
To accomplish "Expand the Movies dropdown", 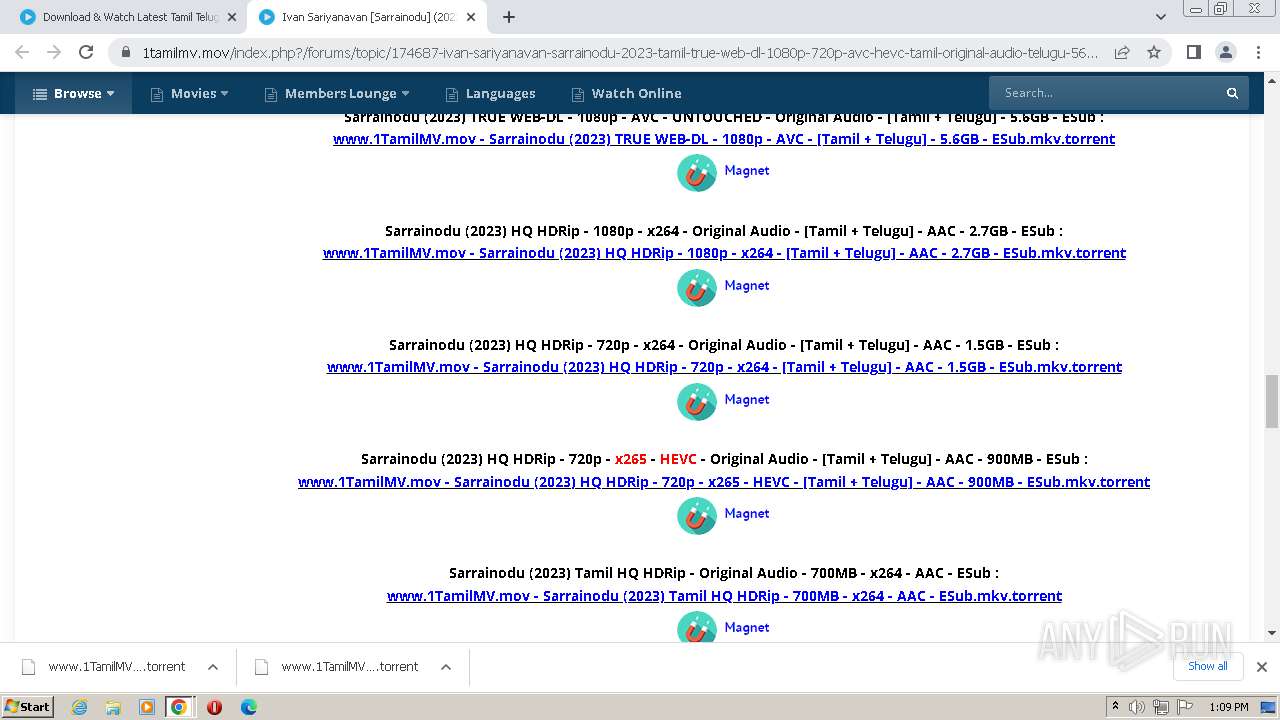I will pyautogui.click(x=189, y=93).
